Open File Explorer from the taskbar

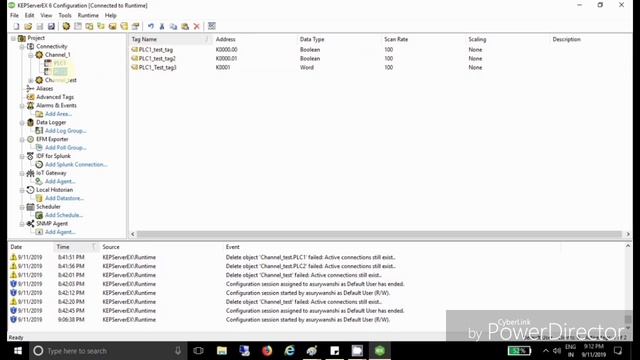[222, 351]
